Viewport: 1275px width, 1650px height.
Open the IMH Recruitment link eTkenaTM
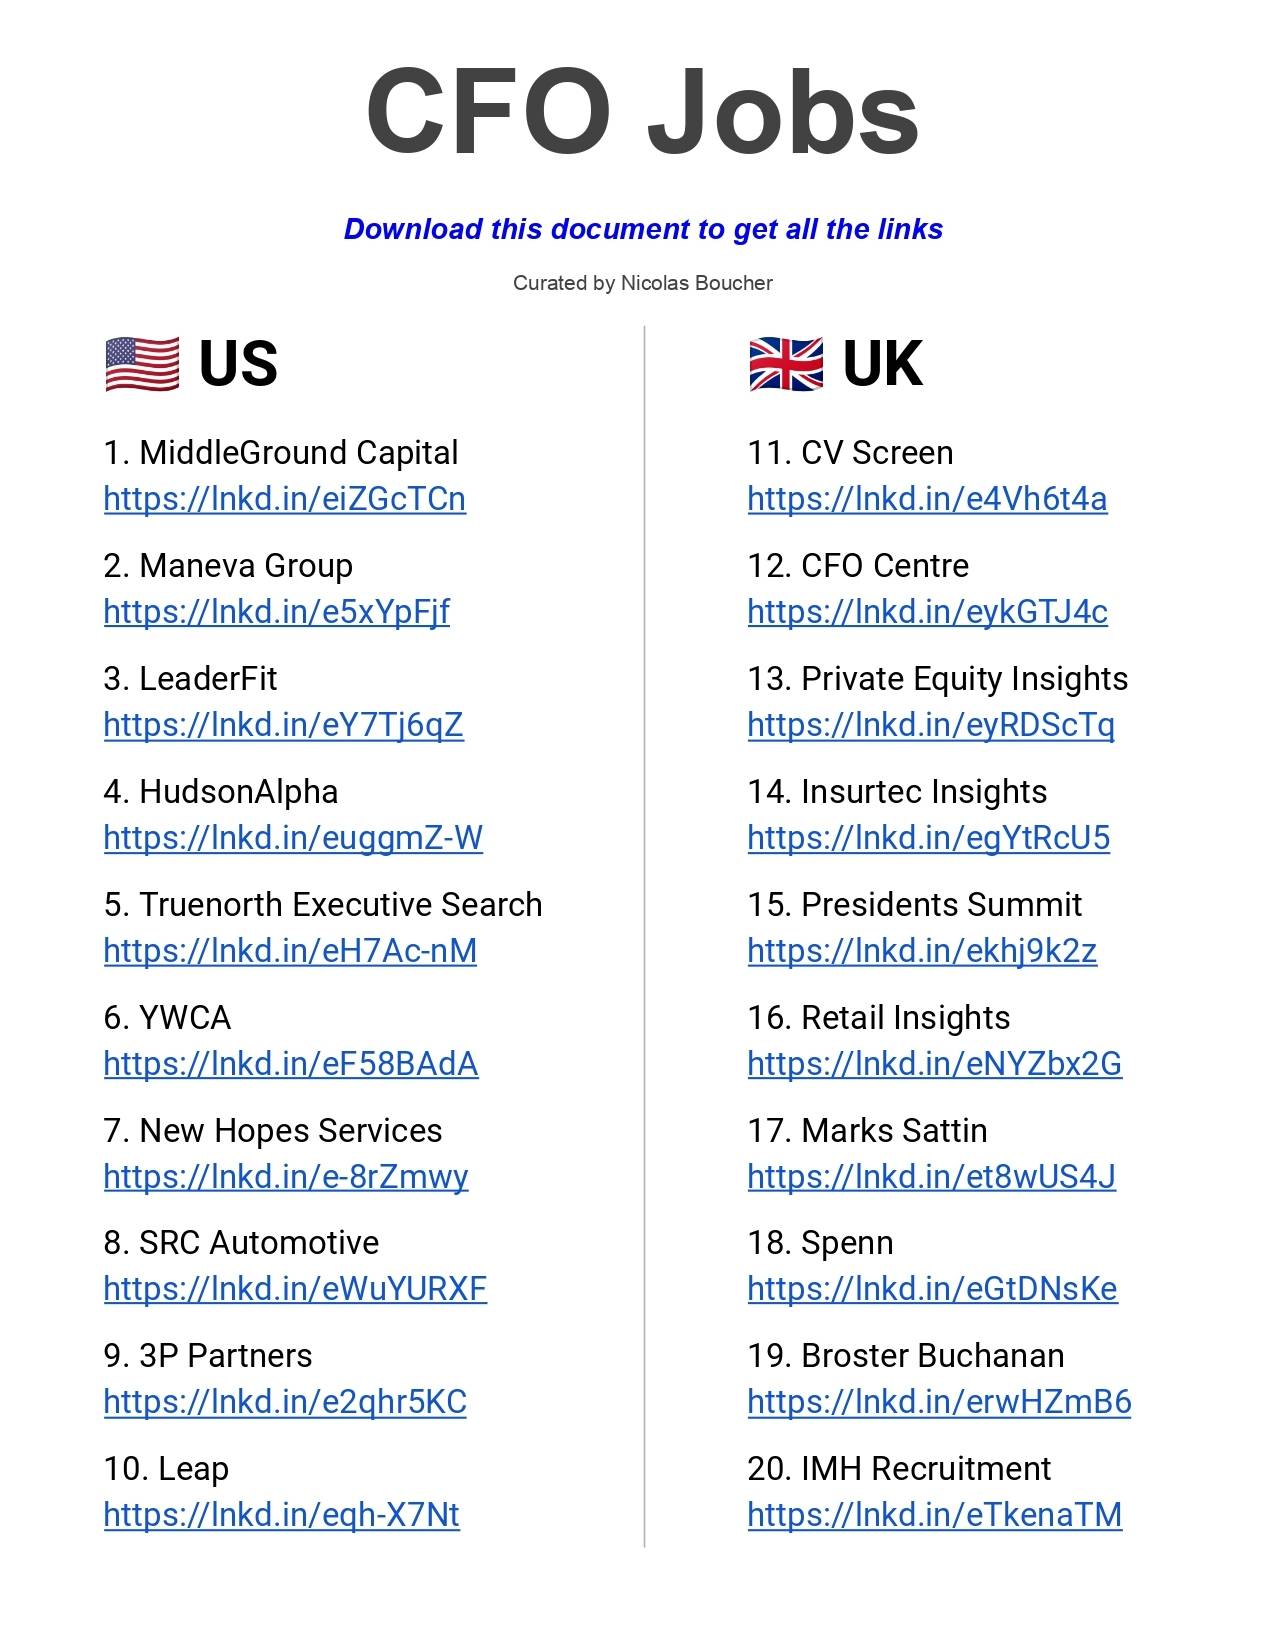coord(935,1514)
